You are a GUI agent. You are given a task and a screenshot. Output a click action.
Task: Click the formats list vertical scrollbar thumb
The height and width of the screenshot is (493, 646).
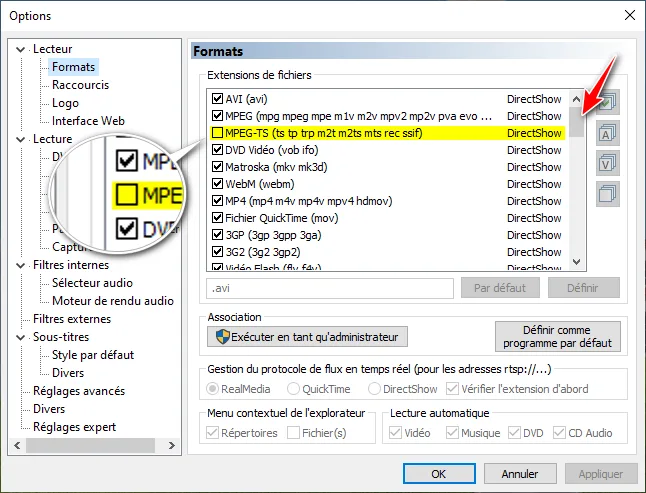coord(576,122)
